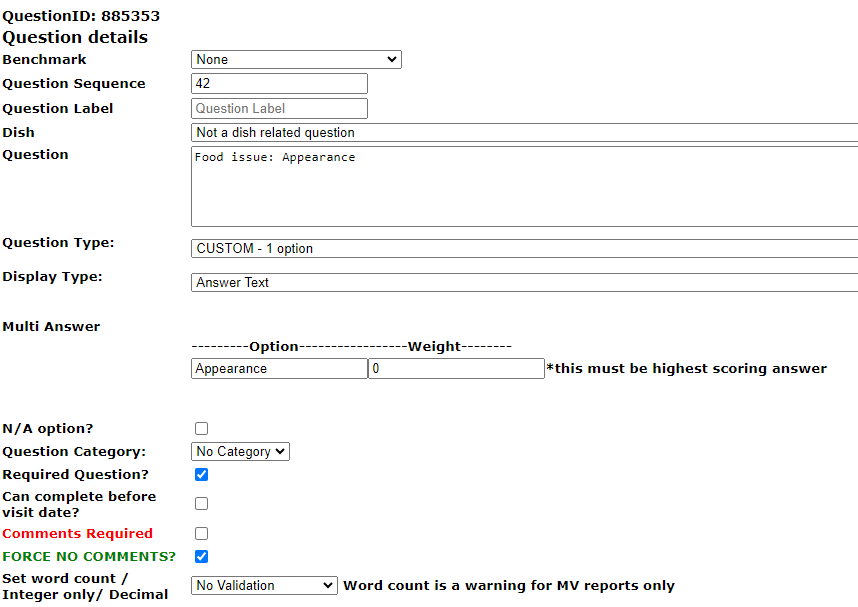Open the No Validation word count dropdown
The width and height of the screenshot is (858, 607).
click(264, 586)
